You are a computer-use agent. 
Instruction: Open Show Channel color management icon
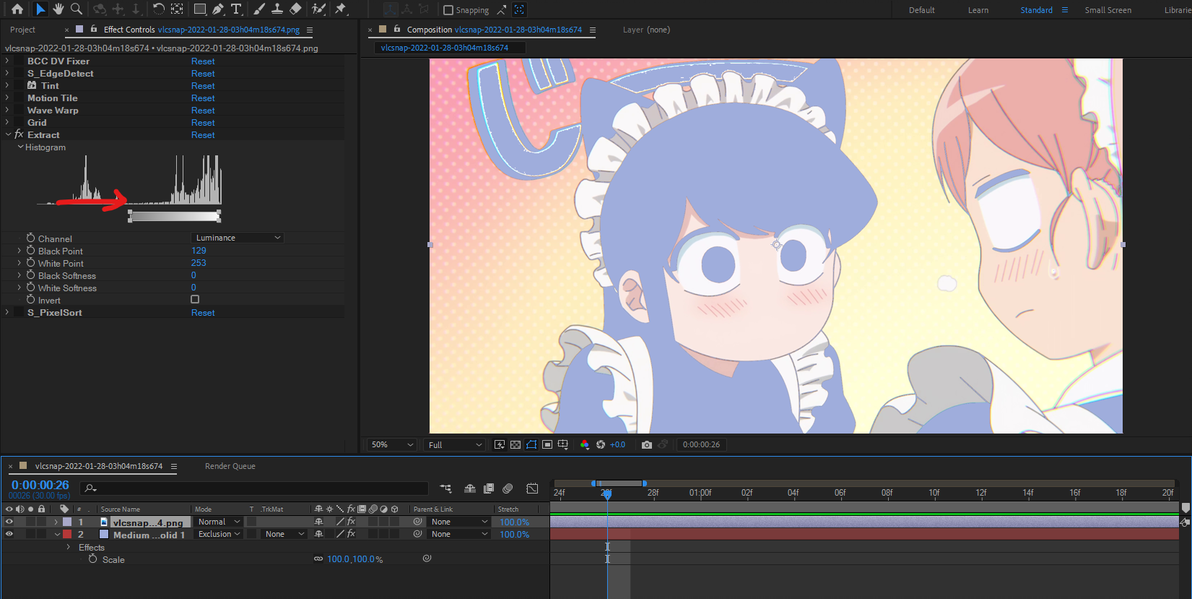(584, 445)
